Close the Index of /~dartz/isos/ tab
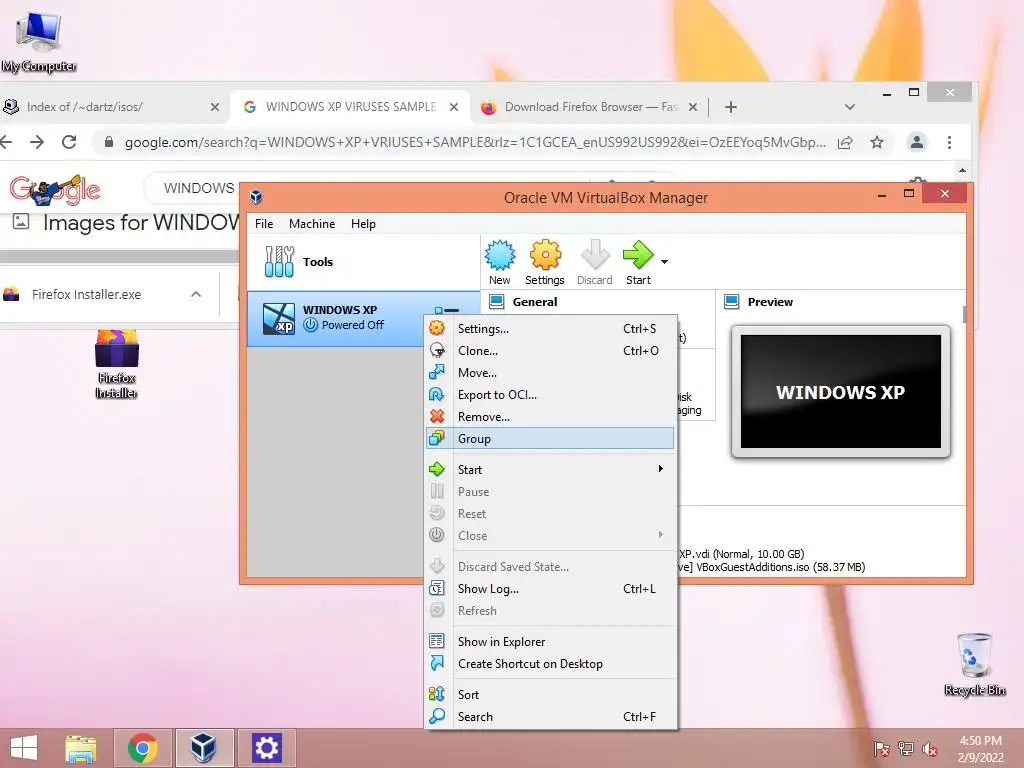Screen dimensions: 1024x768 pyautogui.click(x=215, y=107)
